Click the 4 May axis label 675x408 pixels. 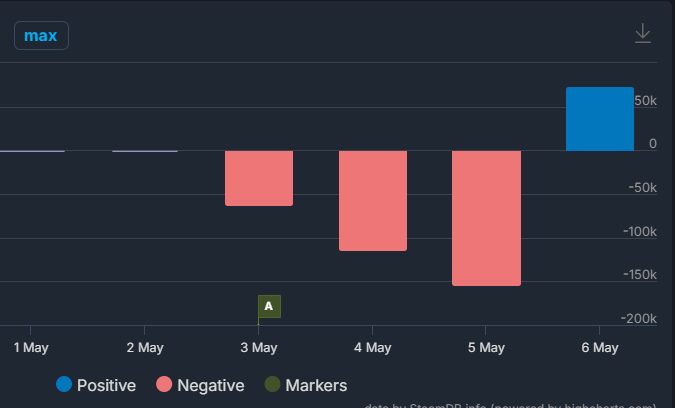372,348
